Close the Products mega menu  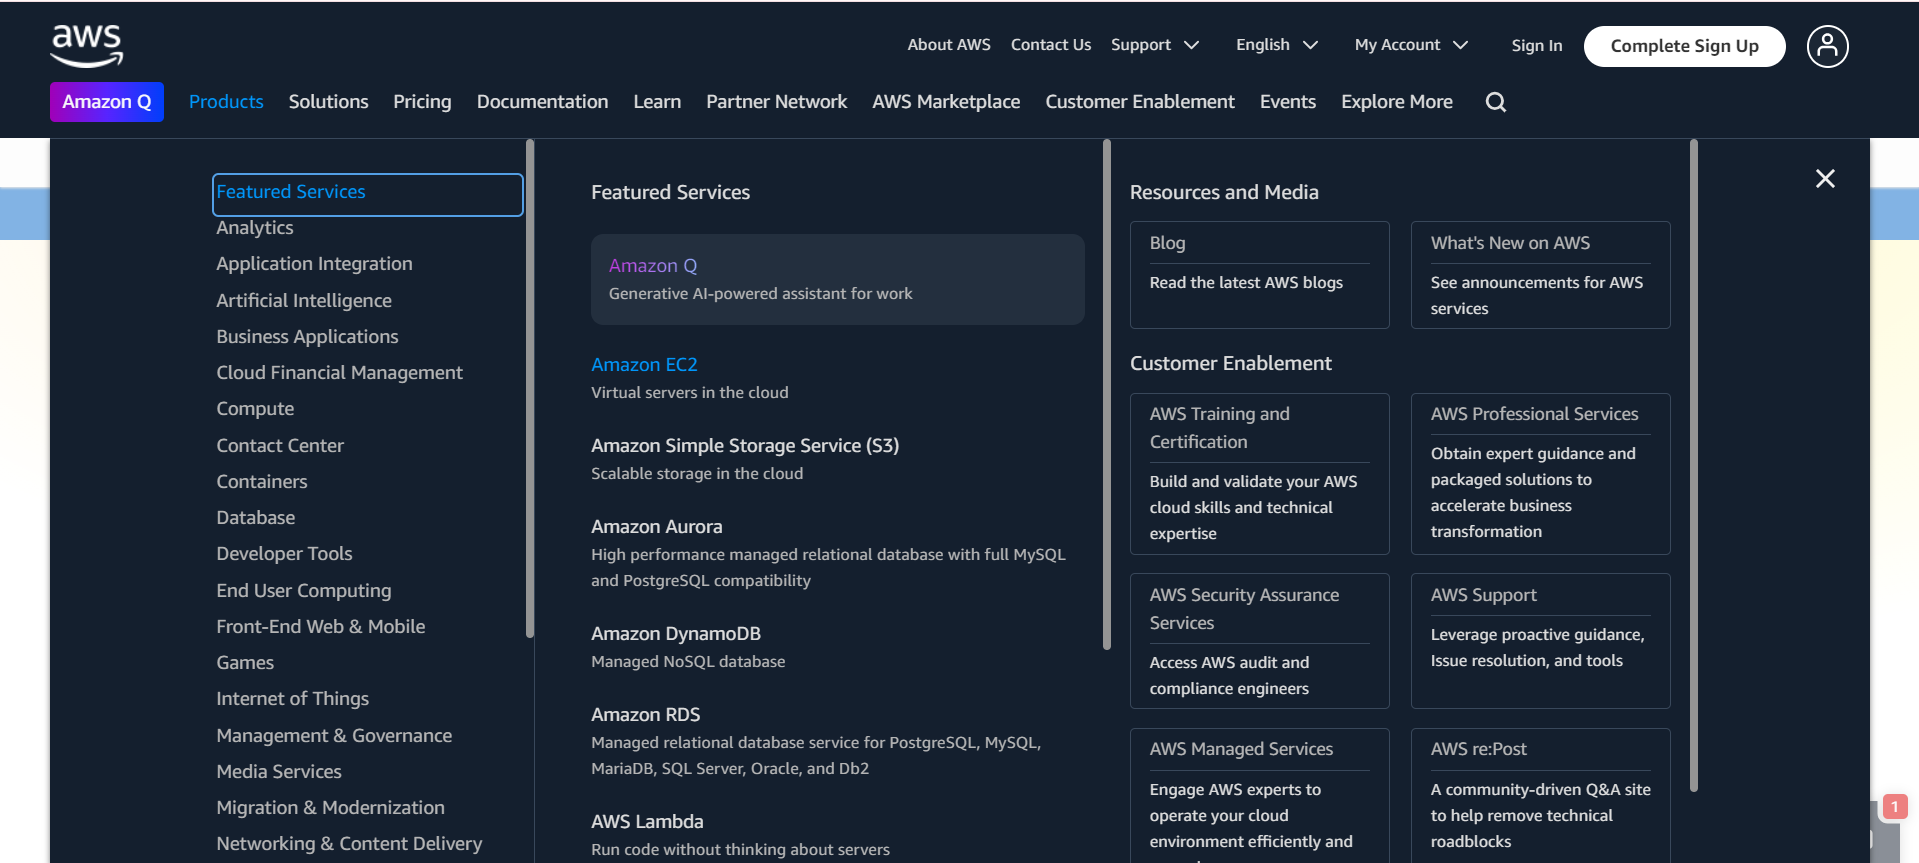[1825, 178]
